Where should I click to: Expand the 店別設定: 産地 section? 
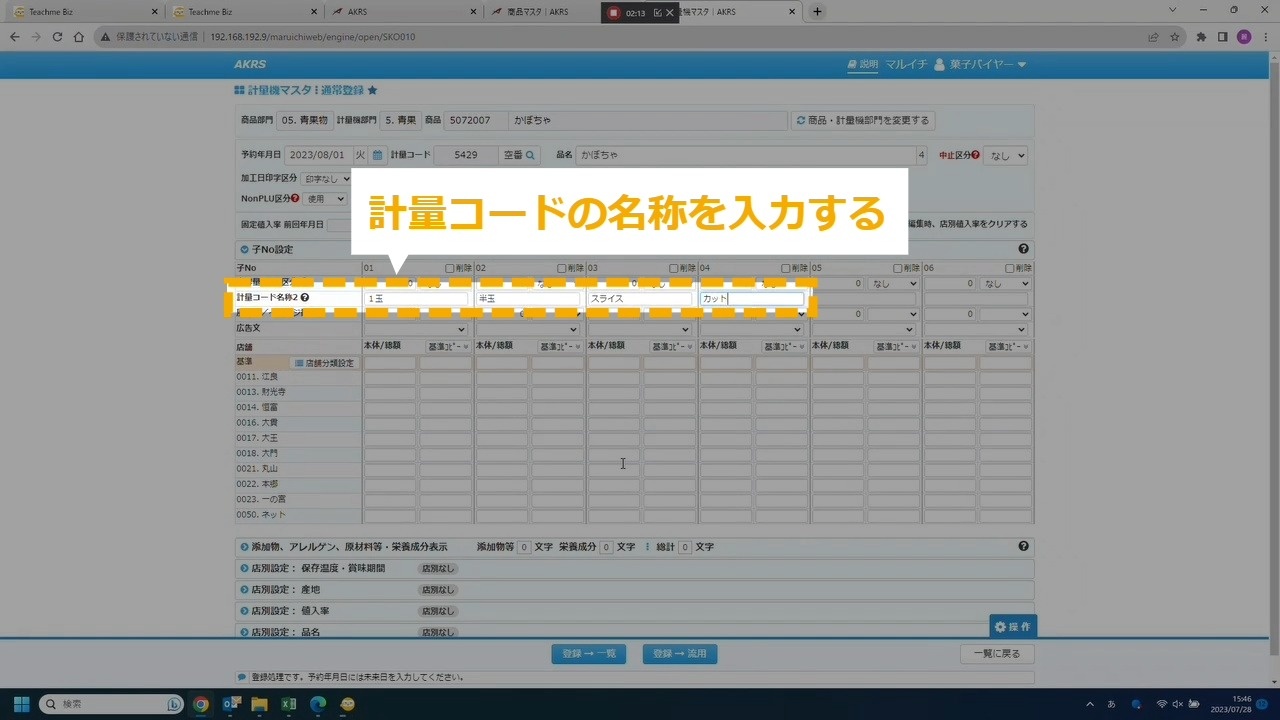click(x=244, y=590)
